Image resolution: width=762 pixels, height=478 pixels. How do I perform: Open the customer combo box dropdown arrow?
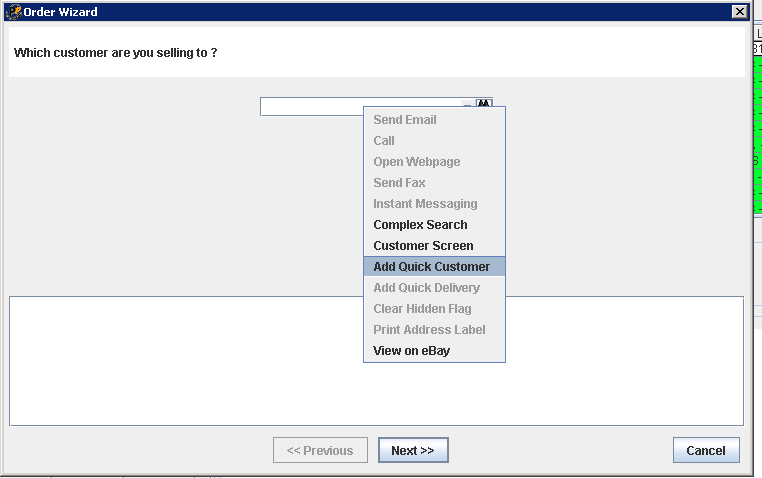point(467,106)
